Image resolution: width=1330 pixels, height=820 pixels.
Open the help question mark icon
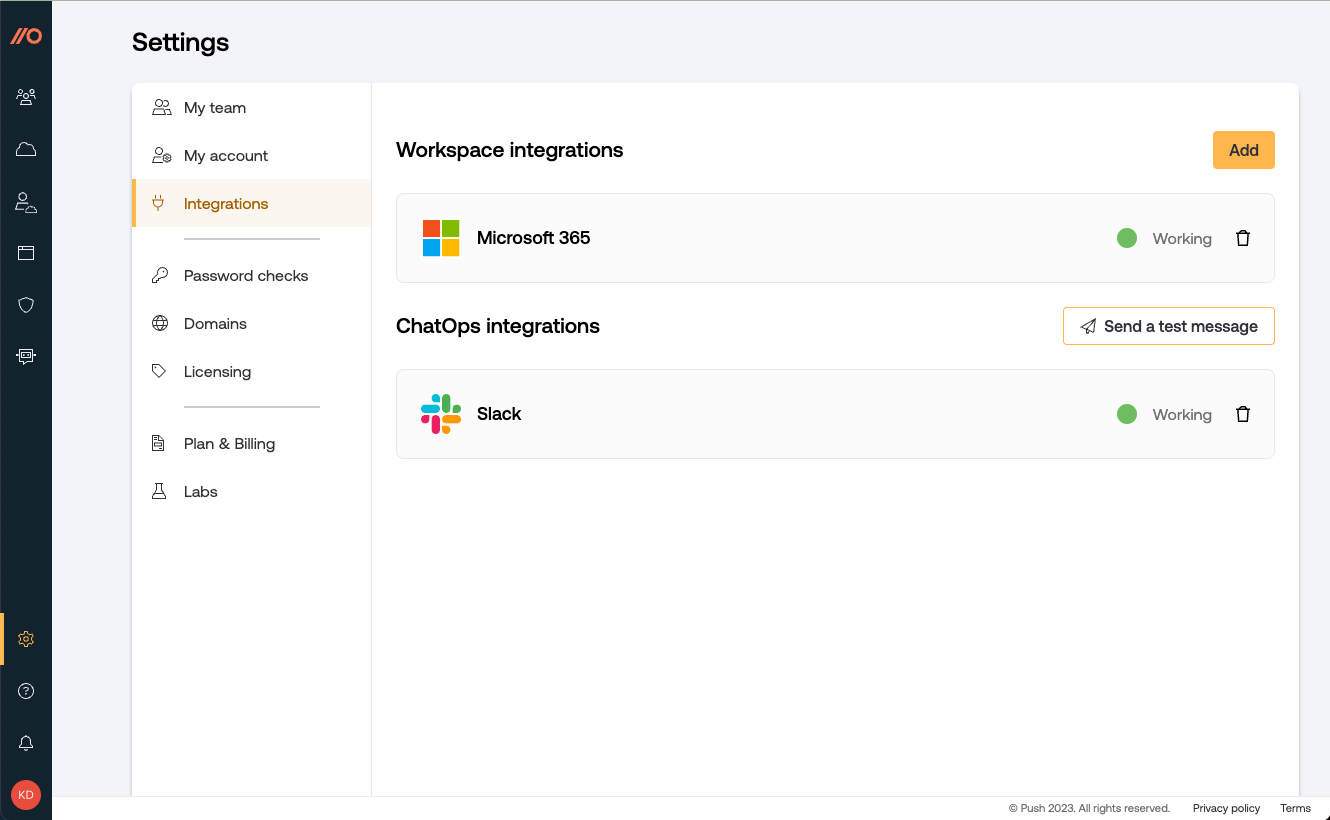[26, 691]
